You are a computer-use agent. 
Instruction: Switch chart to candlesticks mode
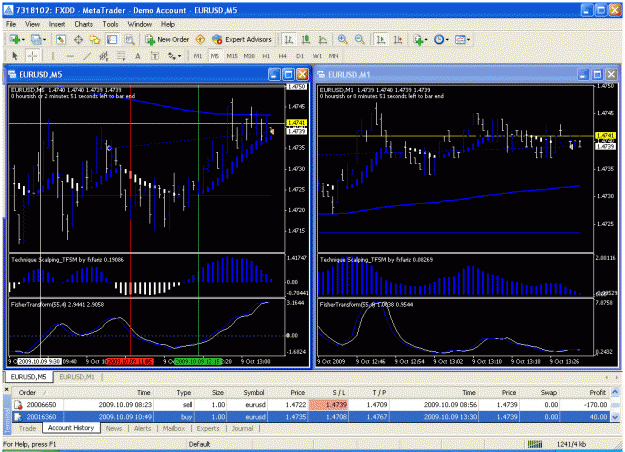tap(306, 39)
